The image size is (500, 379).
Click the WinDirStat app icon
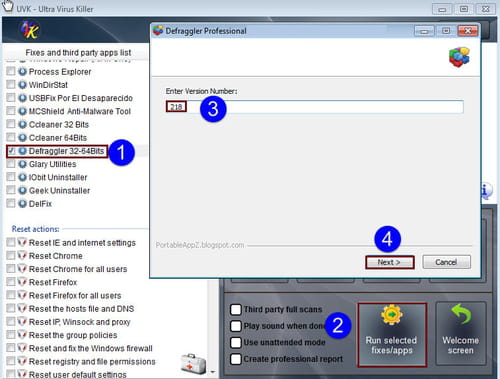pyautogui.click(x=22, y=85)
